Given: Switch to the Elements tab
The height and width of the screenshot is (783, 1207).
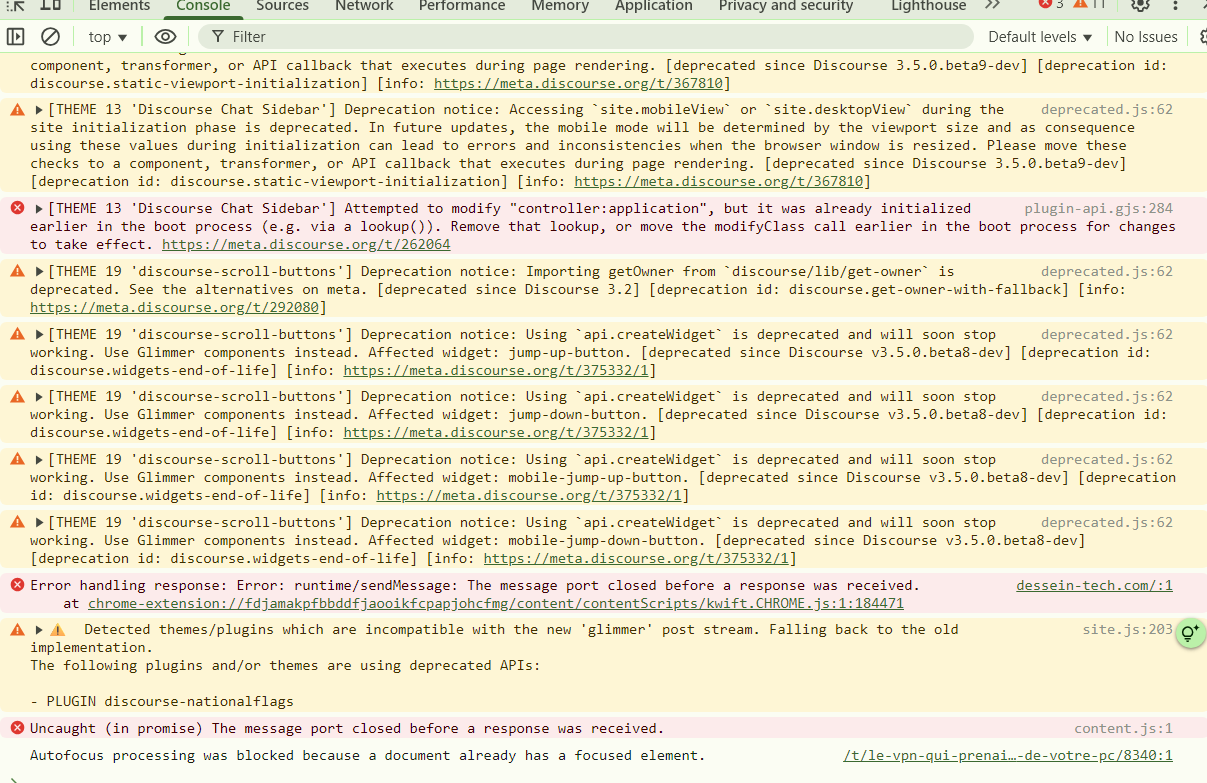Looking at the screenshot, I should click(119, 6).
